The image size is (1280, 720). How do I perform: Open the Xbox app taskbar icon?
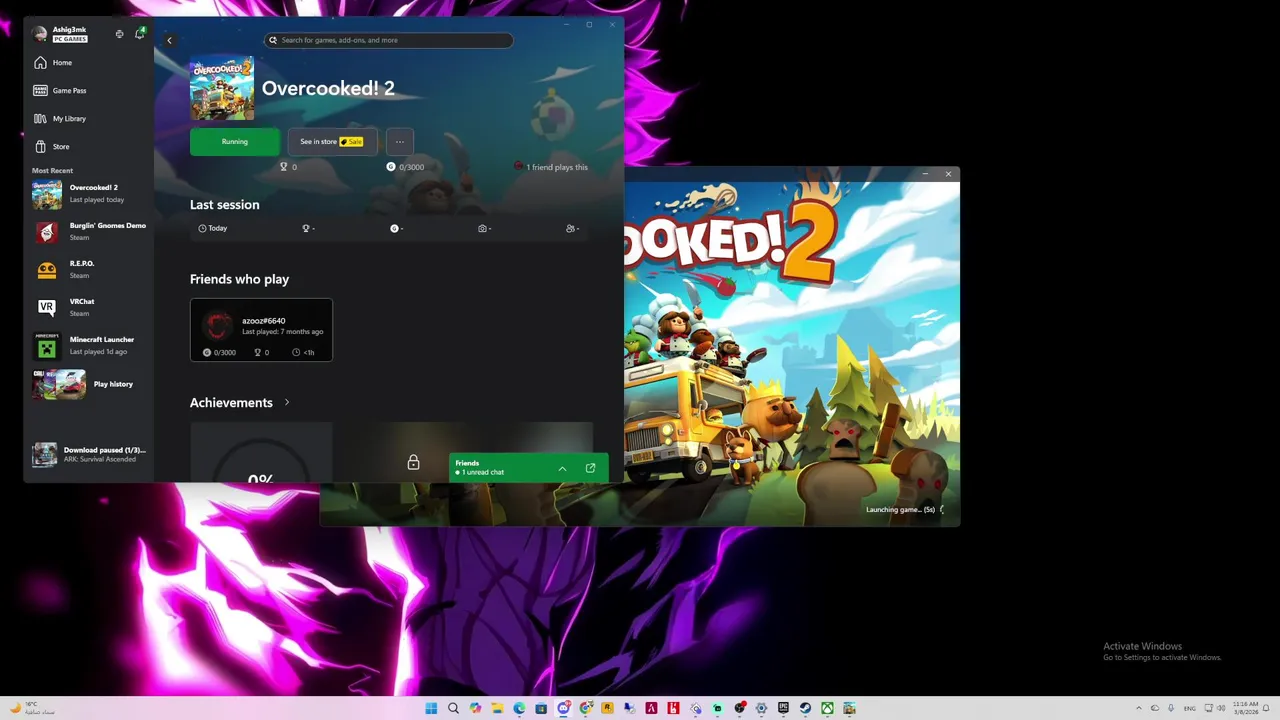point(827,708)
